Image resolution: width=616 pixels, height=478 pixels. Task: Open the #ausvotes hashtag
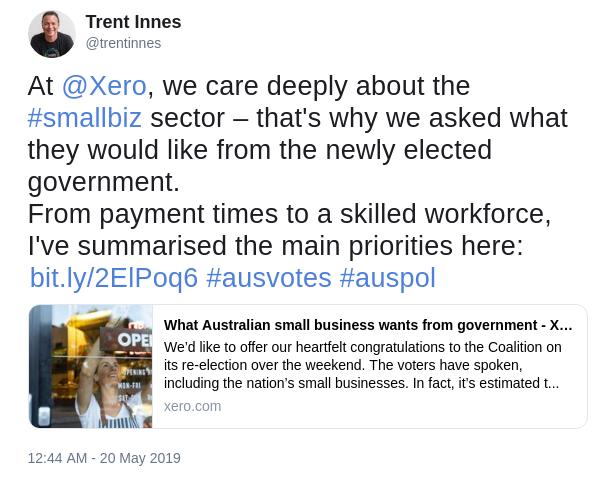[269, 278]
